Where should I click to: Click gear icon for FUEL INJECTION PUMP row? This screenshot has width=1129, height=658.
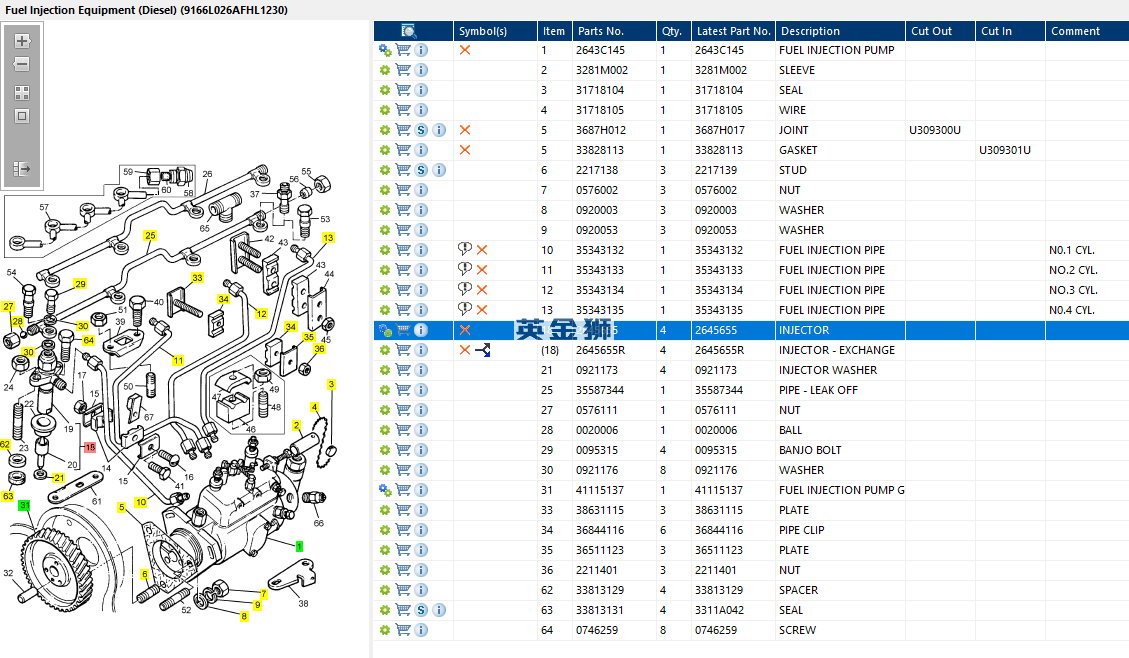385,50
